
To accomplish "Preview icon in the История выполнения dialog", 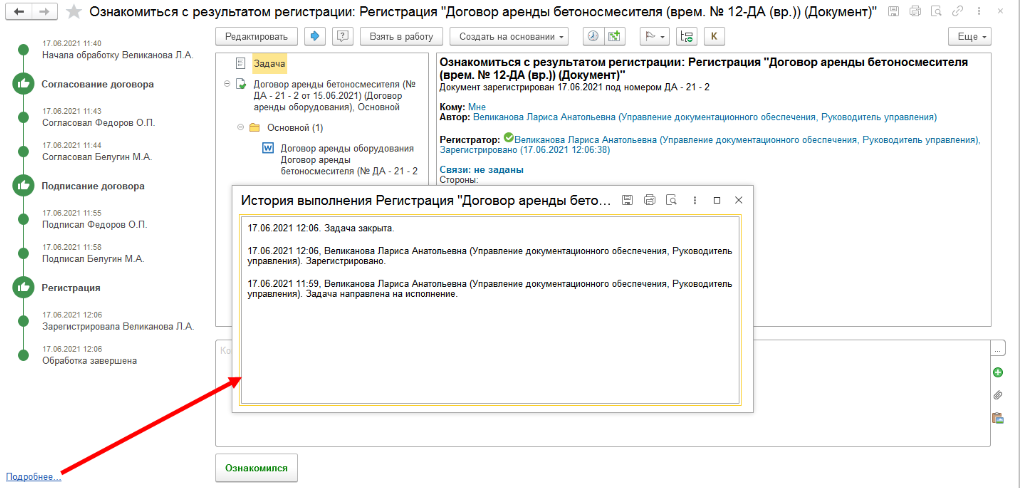I will (671, 200).
